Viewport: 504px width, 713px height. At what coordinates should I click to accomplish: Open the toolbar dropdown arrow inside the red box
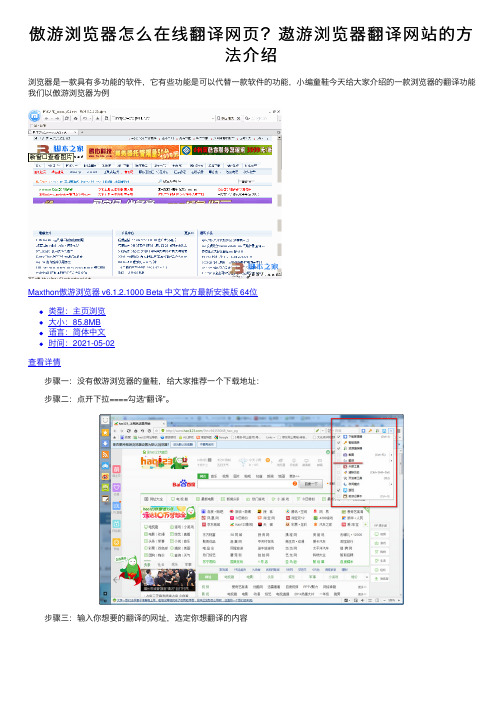click(x=391, y=430)
